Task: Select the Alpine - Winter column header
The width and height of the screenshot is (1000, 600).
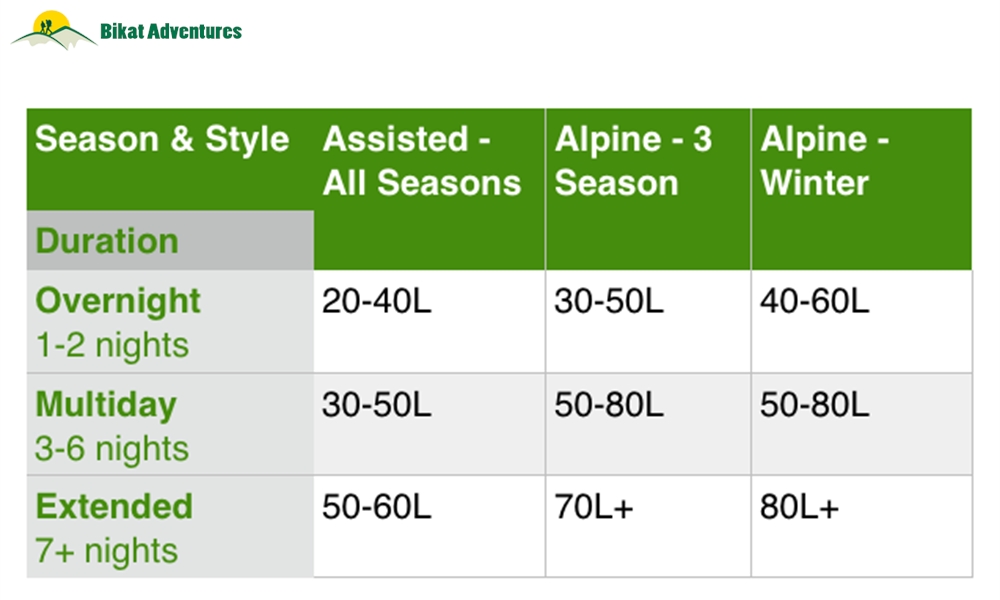Action: pos(862,189)
